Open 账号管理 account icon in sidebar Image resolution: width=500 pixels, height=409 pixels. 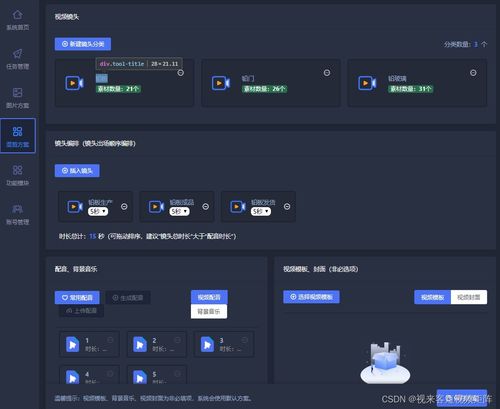(18, 209)
